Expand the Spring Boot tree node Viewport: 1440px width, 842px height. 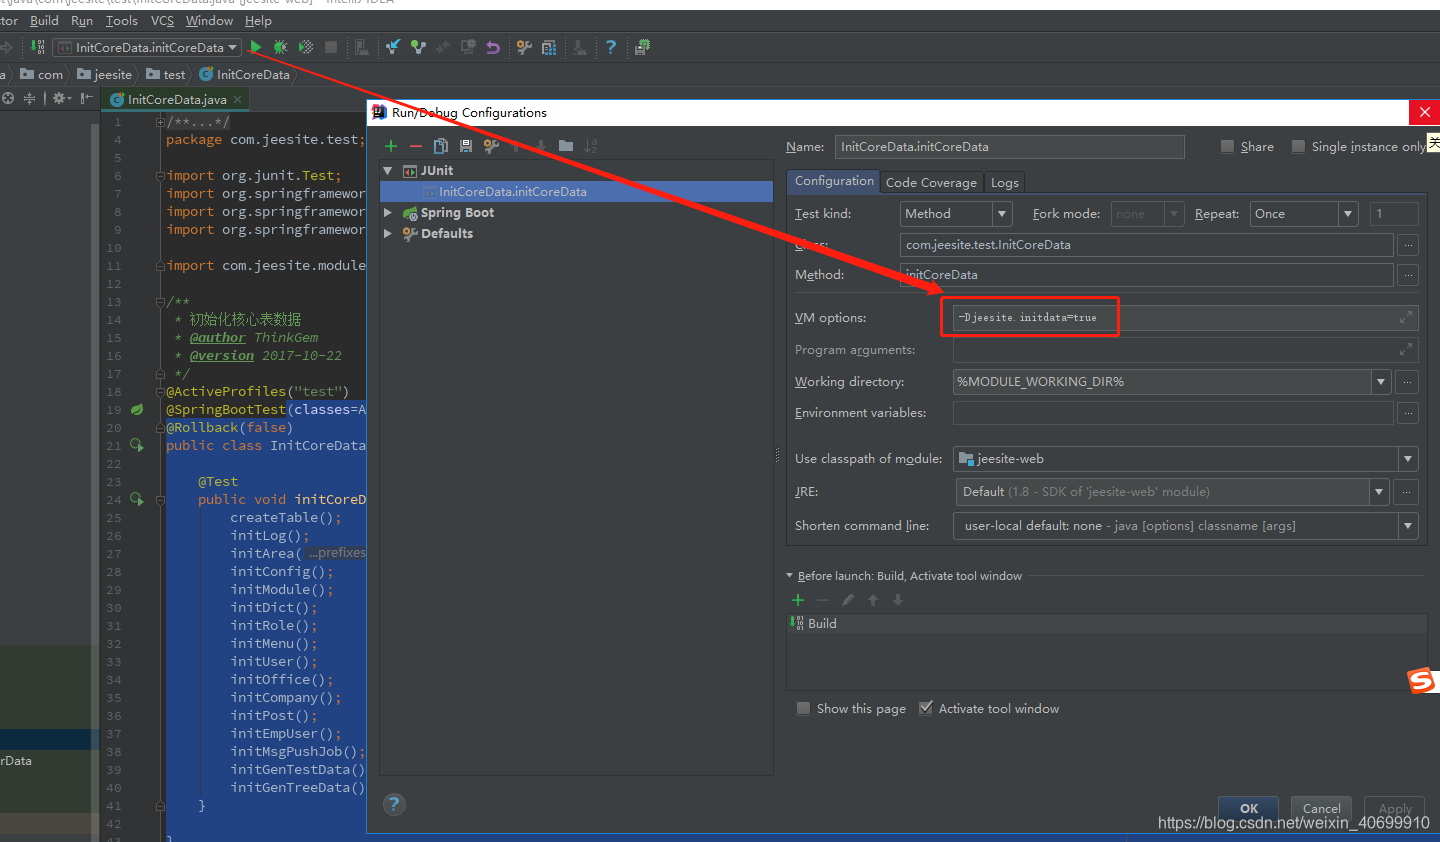point(388,212)
